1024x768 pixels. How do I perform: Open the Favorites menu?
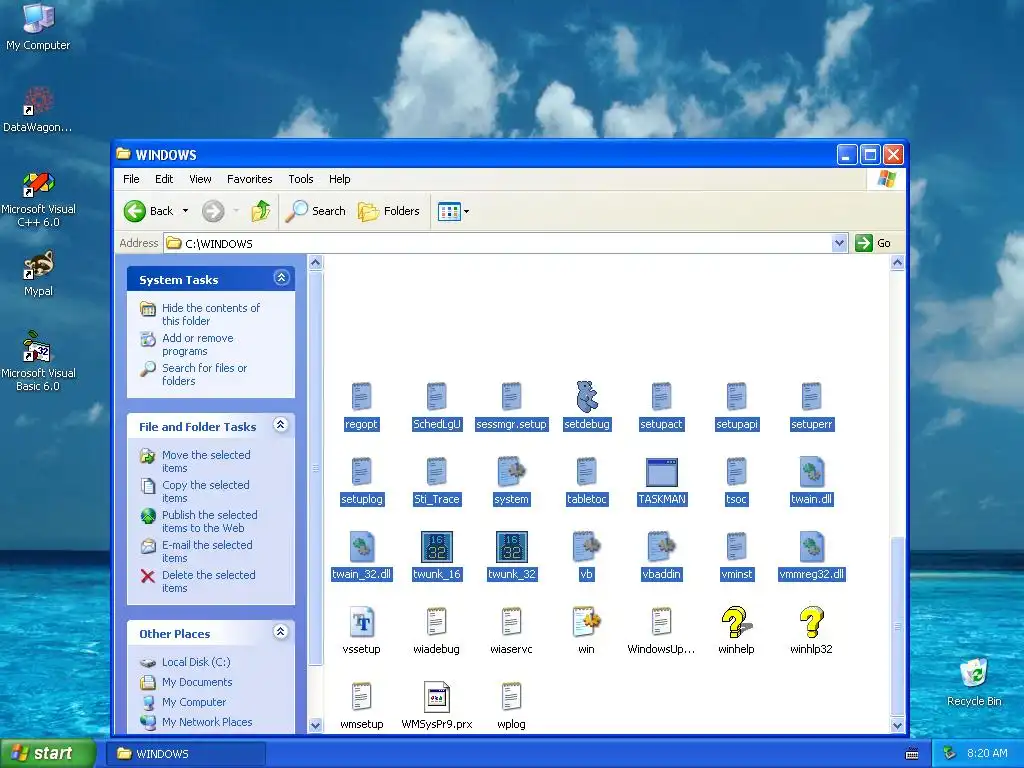249,179
